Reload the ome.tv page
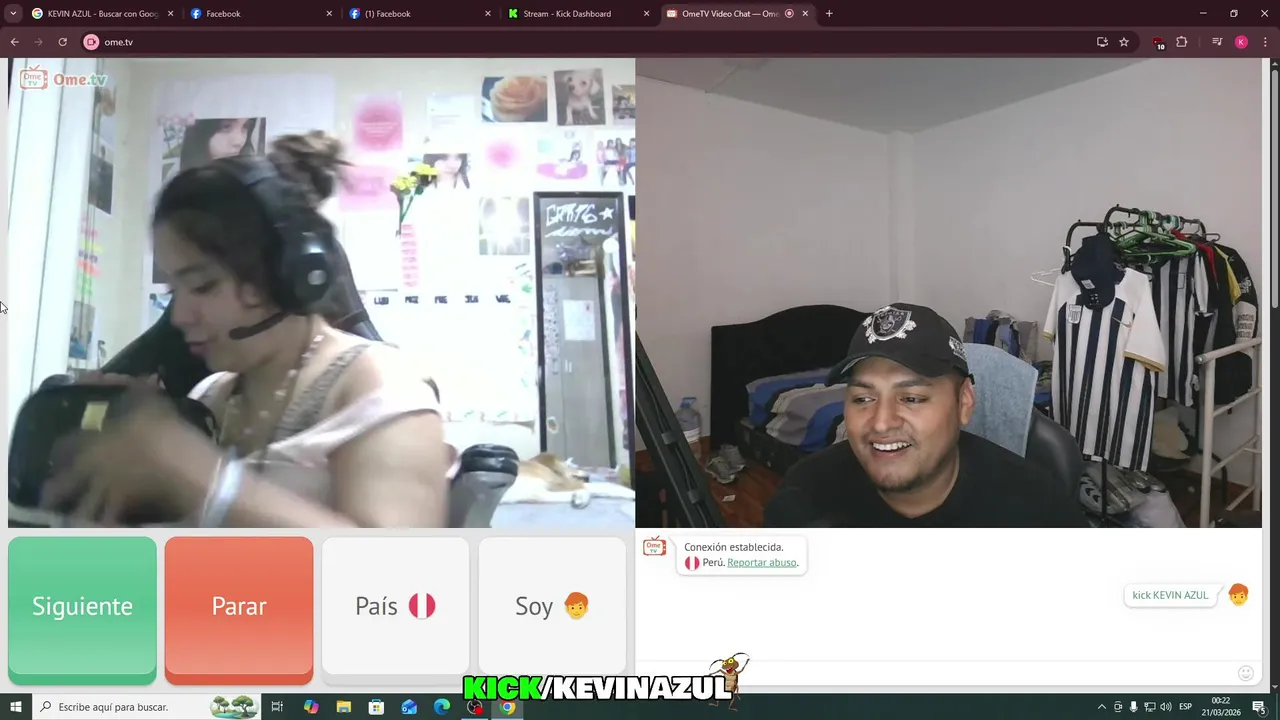Viewport: 1280px width, 720px height. point(62,42)
